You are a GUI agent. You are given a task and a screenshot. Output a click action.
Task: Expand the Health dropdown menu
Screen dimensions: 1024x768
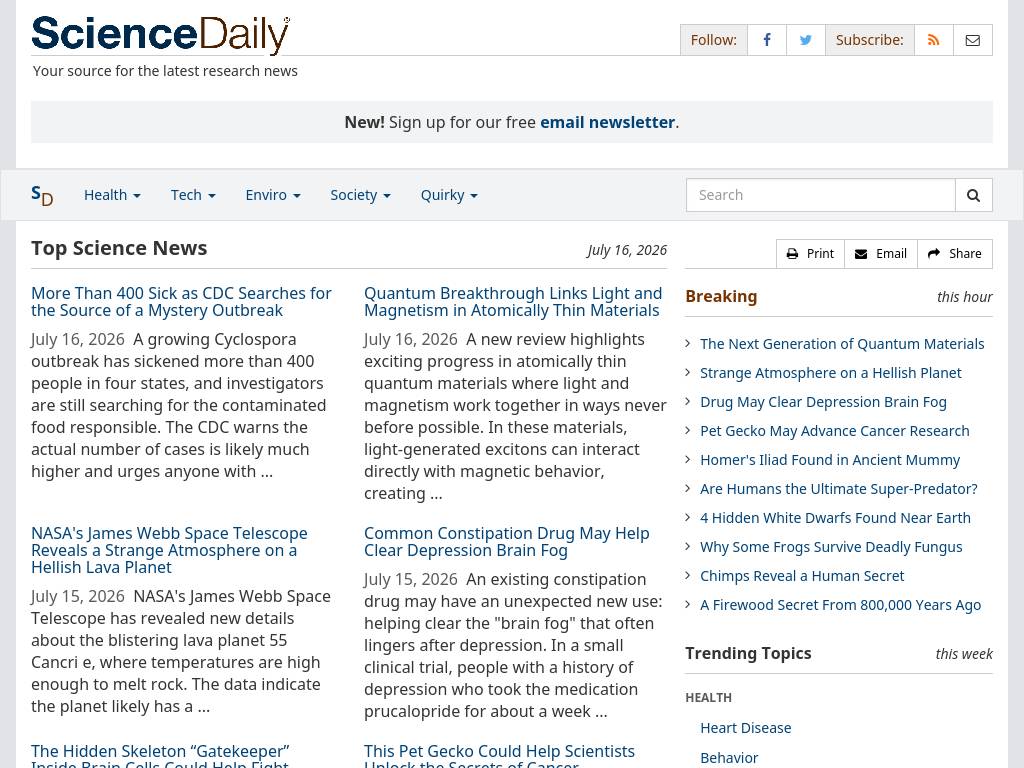112,195
